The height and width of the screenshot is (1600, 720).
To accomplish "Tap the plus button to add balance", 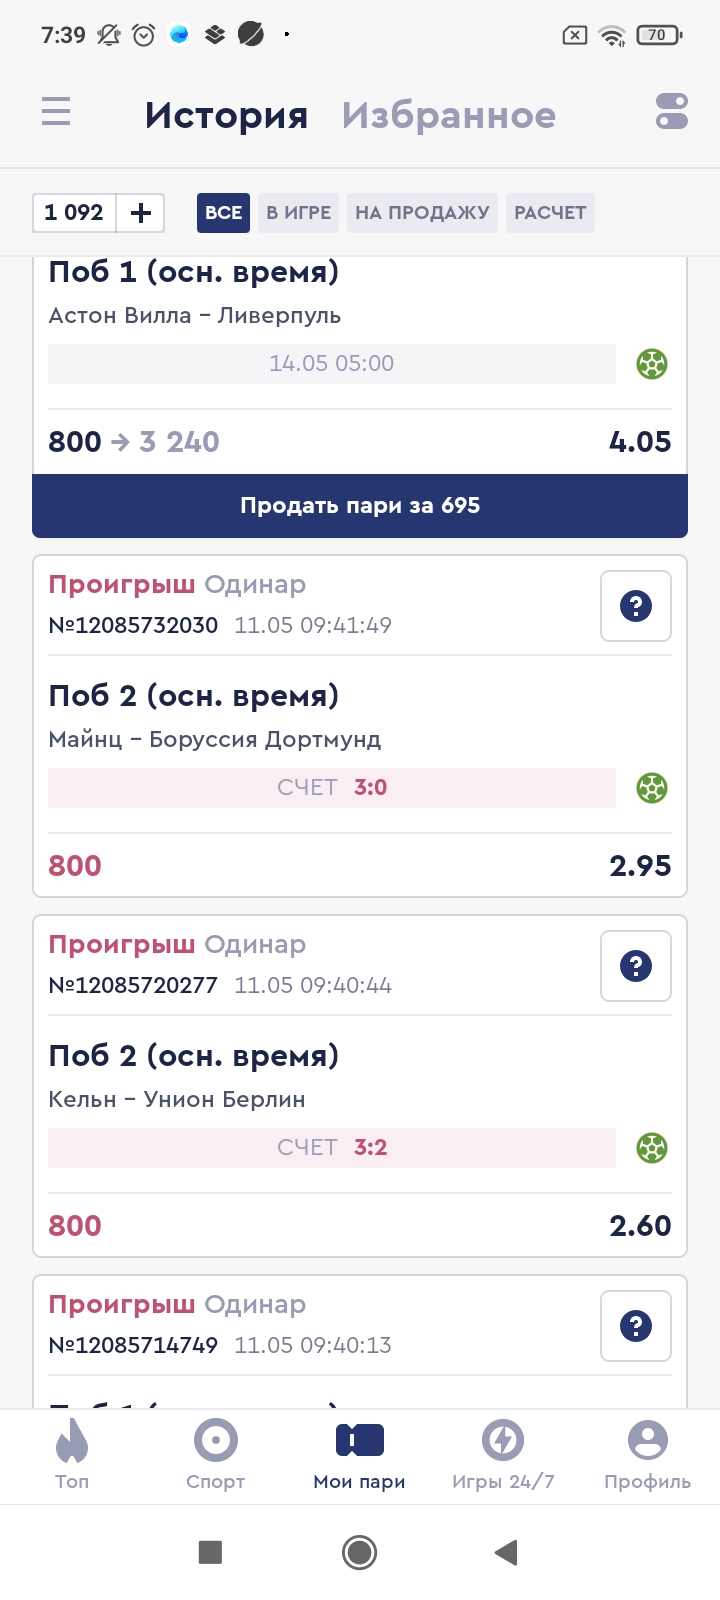I will pyautogui.click(x=141, y=212).
